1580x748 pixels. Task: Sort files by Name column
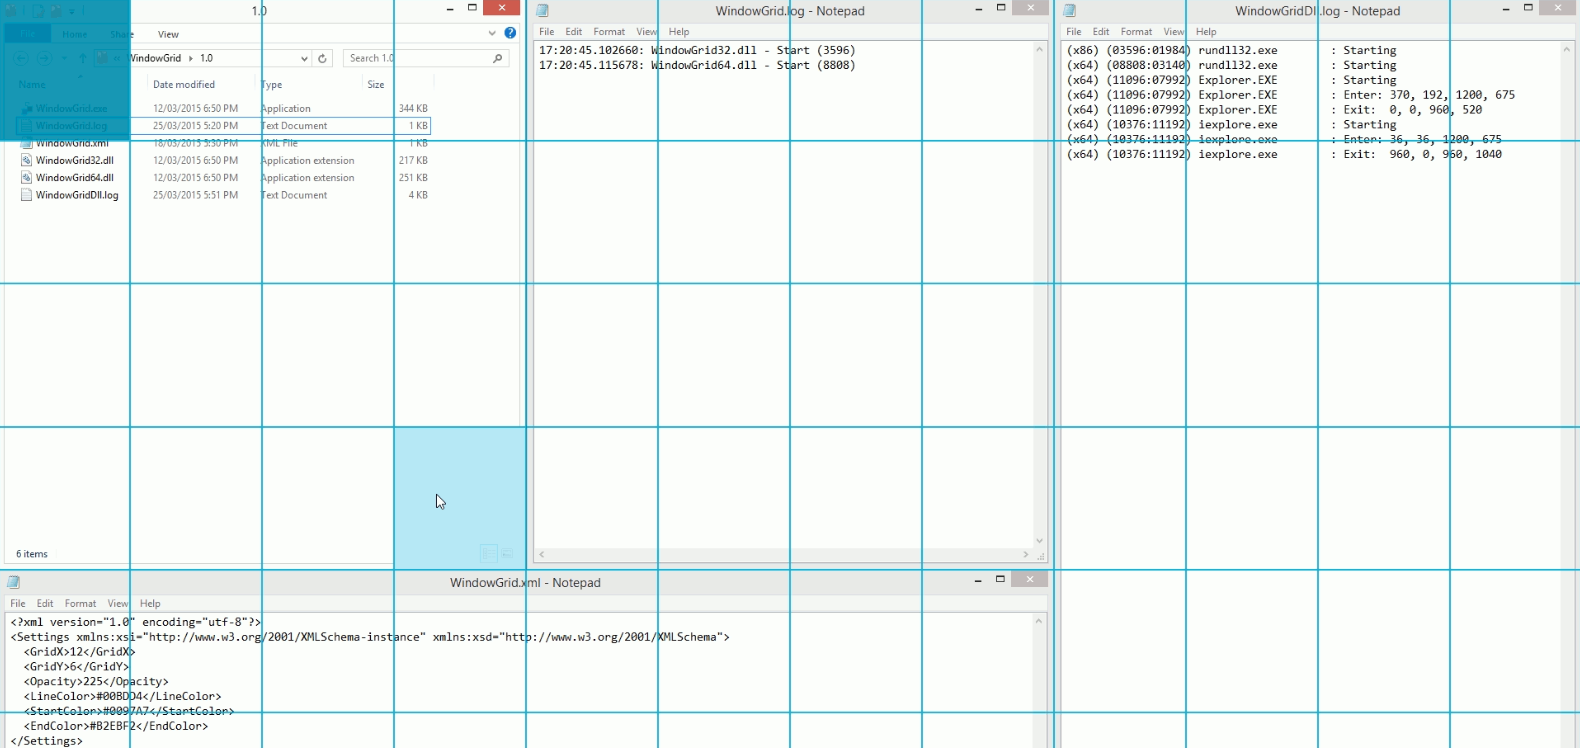tap(32, 85)
